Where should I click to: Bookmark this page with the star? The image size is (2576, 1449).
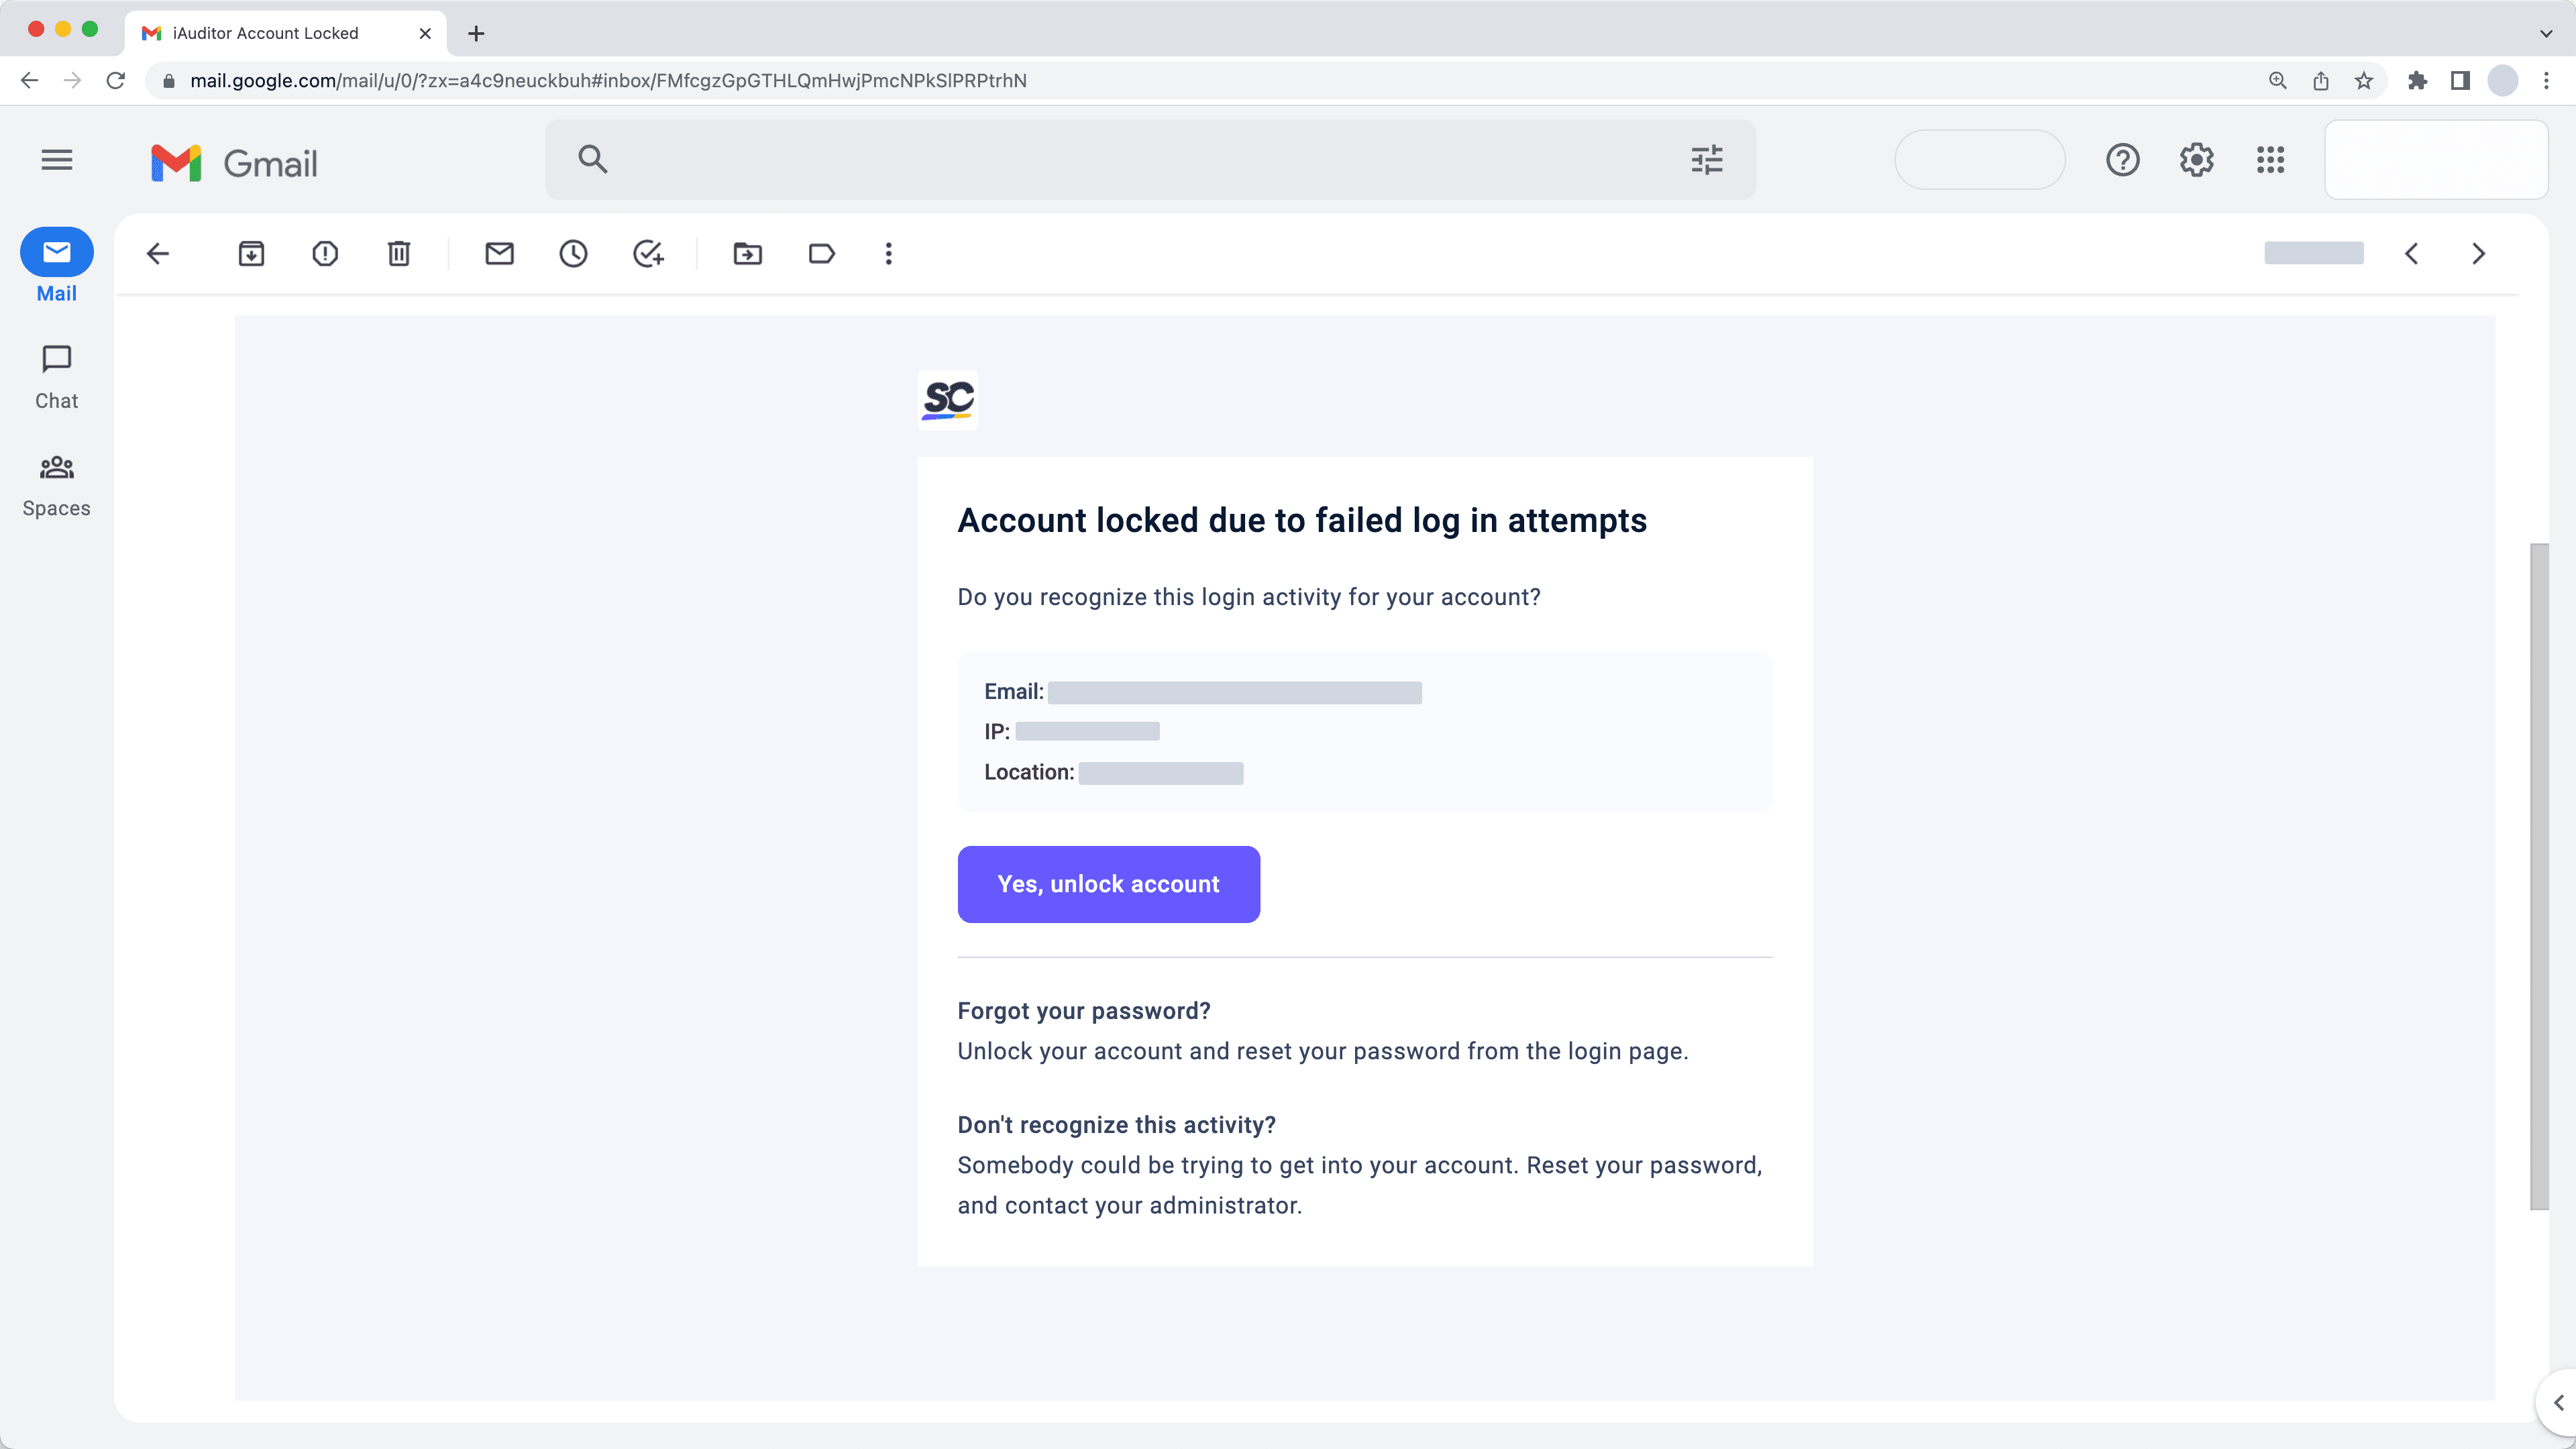[x=2364, y=81]
